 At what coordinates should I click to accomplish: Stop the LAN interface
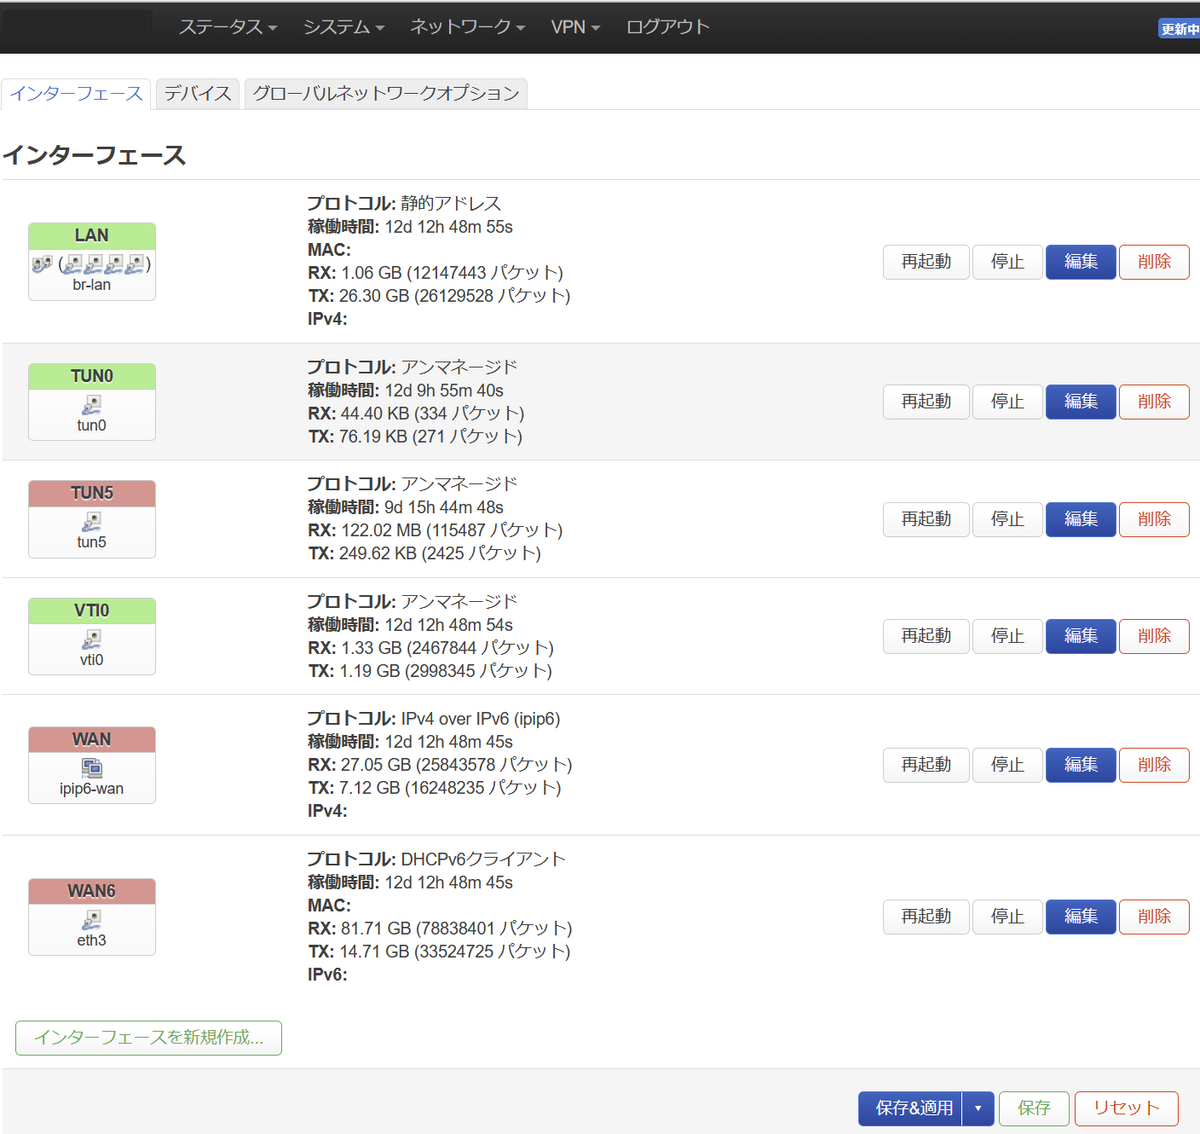point(1007,262)
